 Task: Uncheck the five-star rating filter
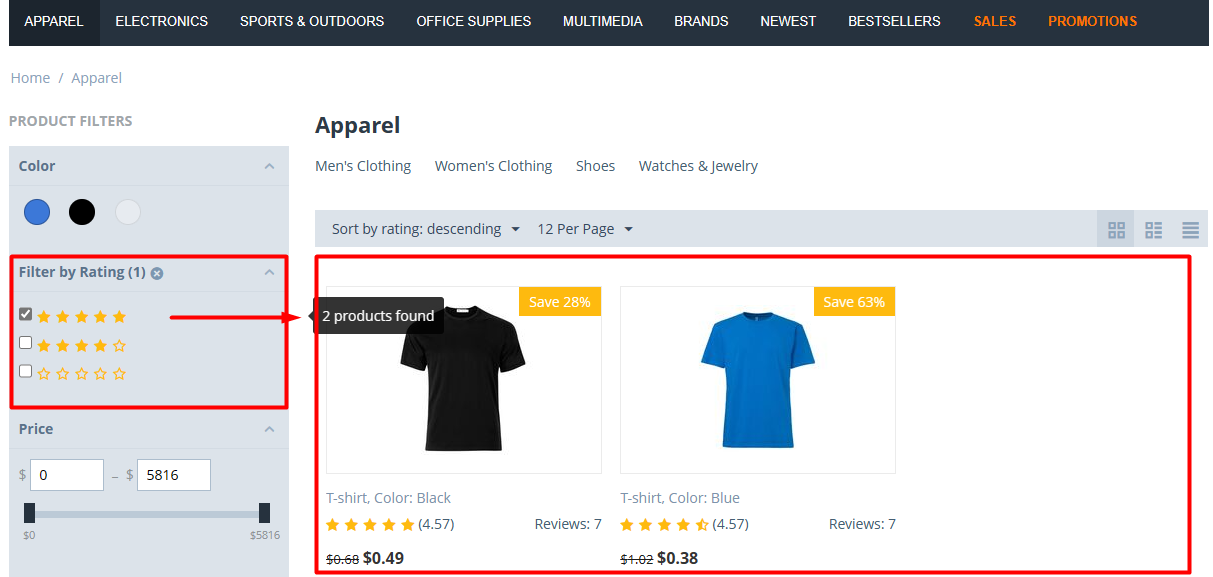tap(26, 315)
